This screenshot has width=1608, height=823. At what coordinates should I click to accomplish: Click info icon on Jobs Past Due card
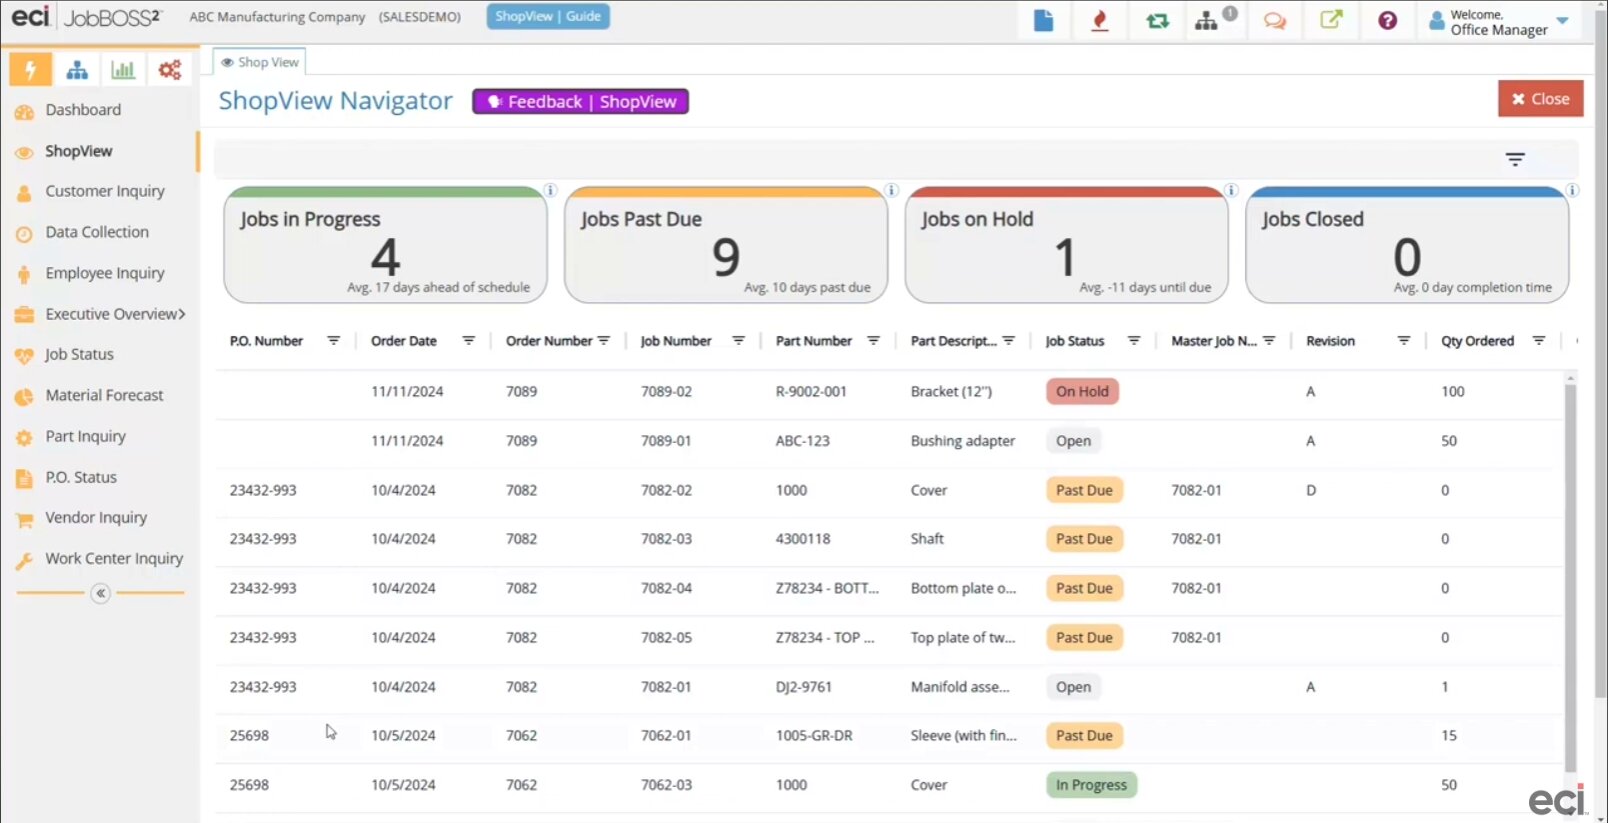(891, 190)
